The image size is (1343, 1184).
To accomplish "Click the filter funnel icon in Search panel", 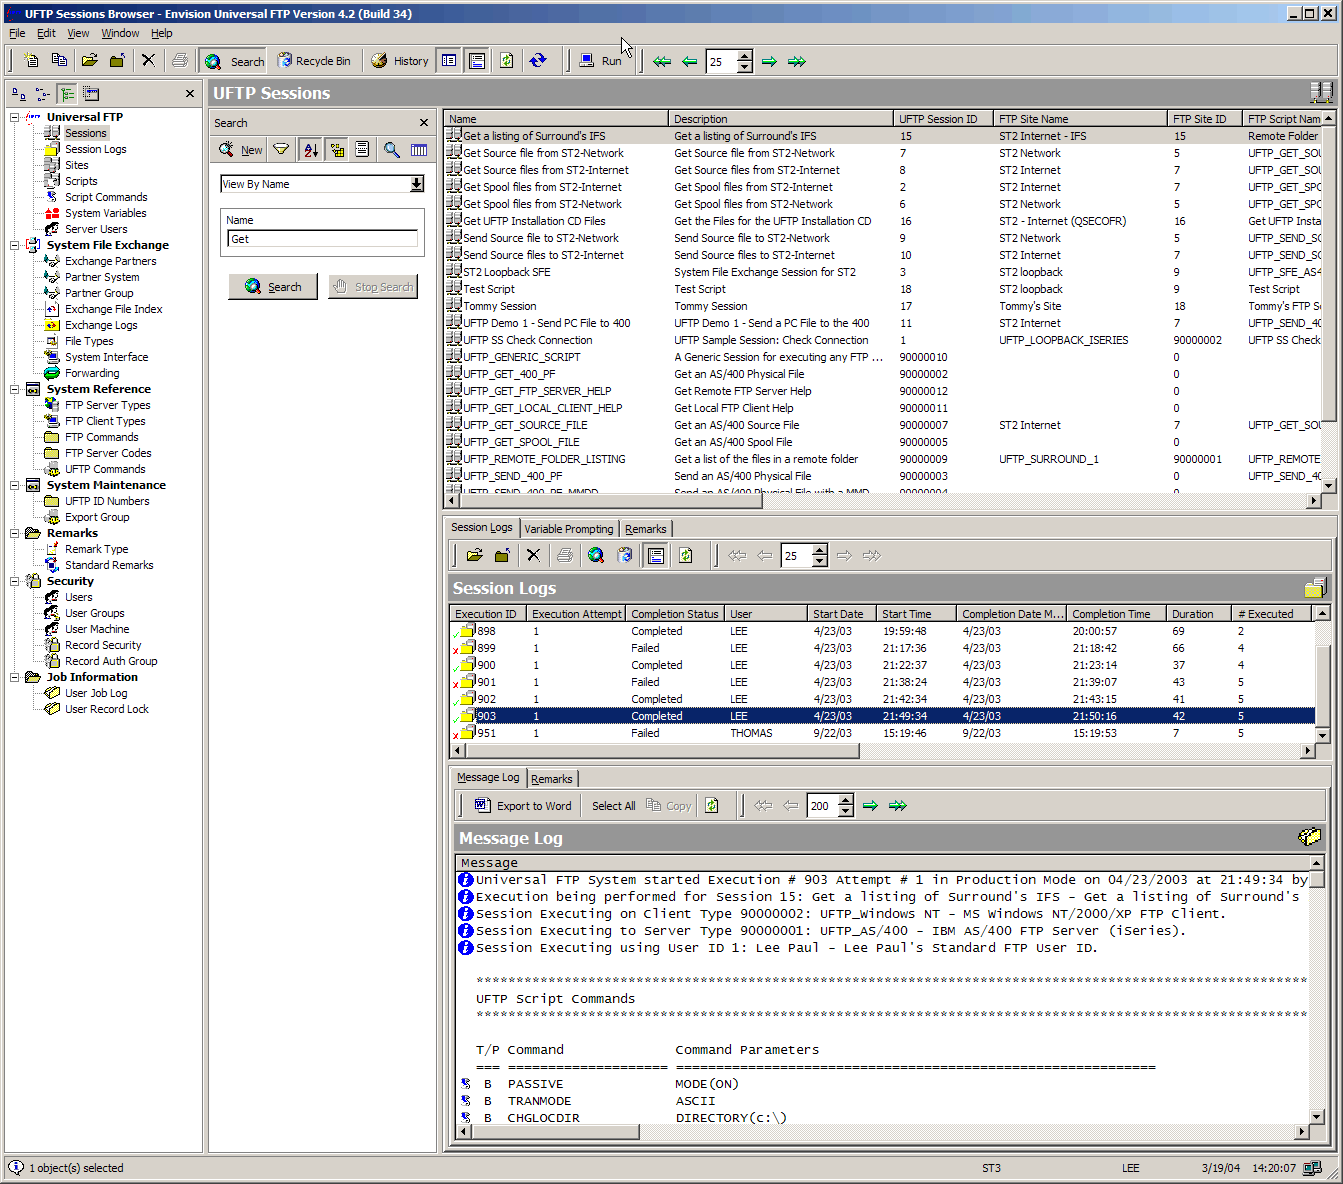I will tap(282, 150).
